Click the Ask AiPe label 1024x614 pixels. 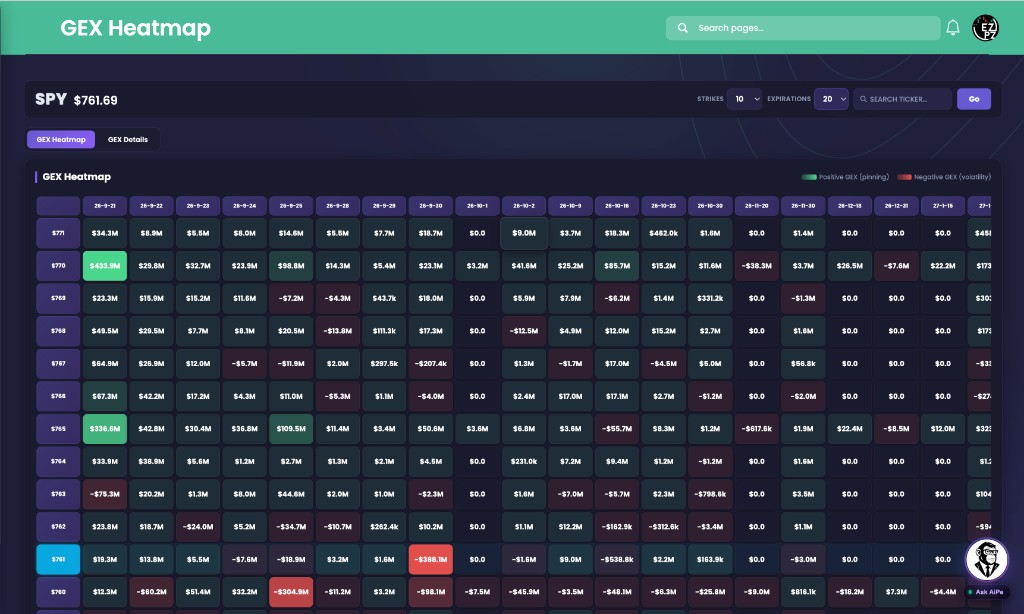click(989, 592)
